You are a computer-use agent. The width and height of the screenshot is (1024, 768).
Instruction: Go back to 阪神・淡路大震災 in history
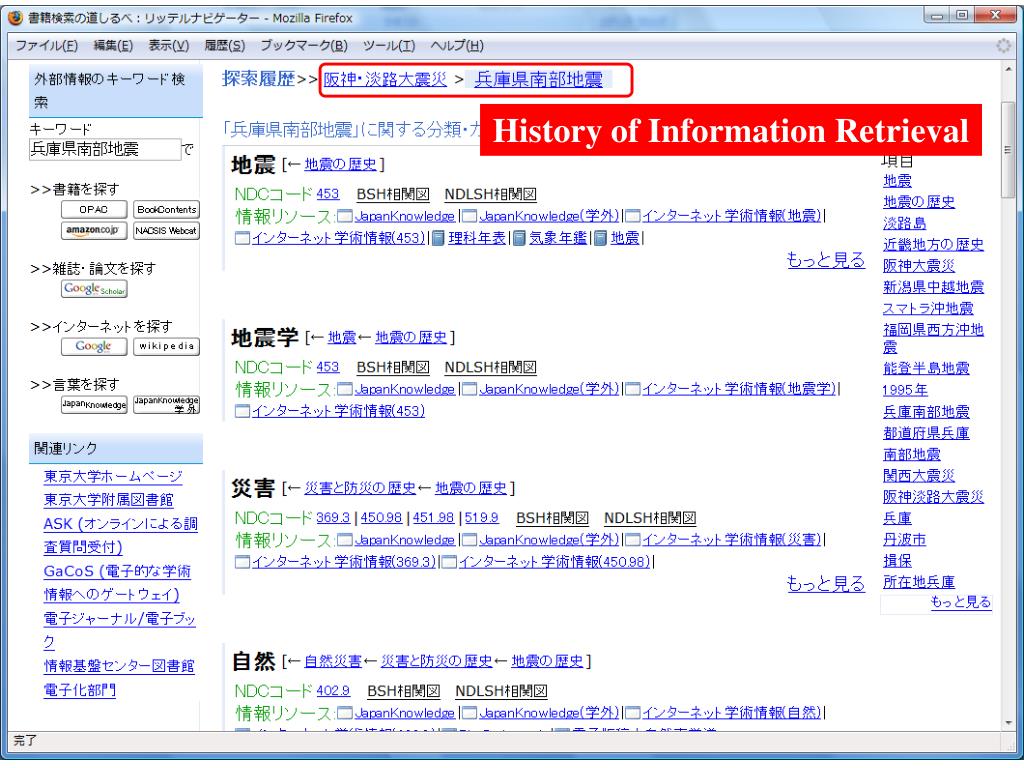385,80
